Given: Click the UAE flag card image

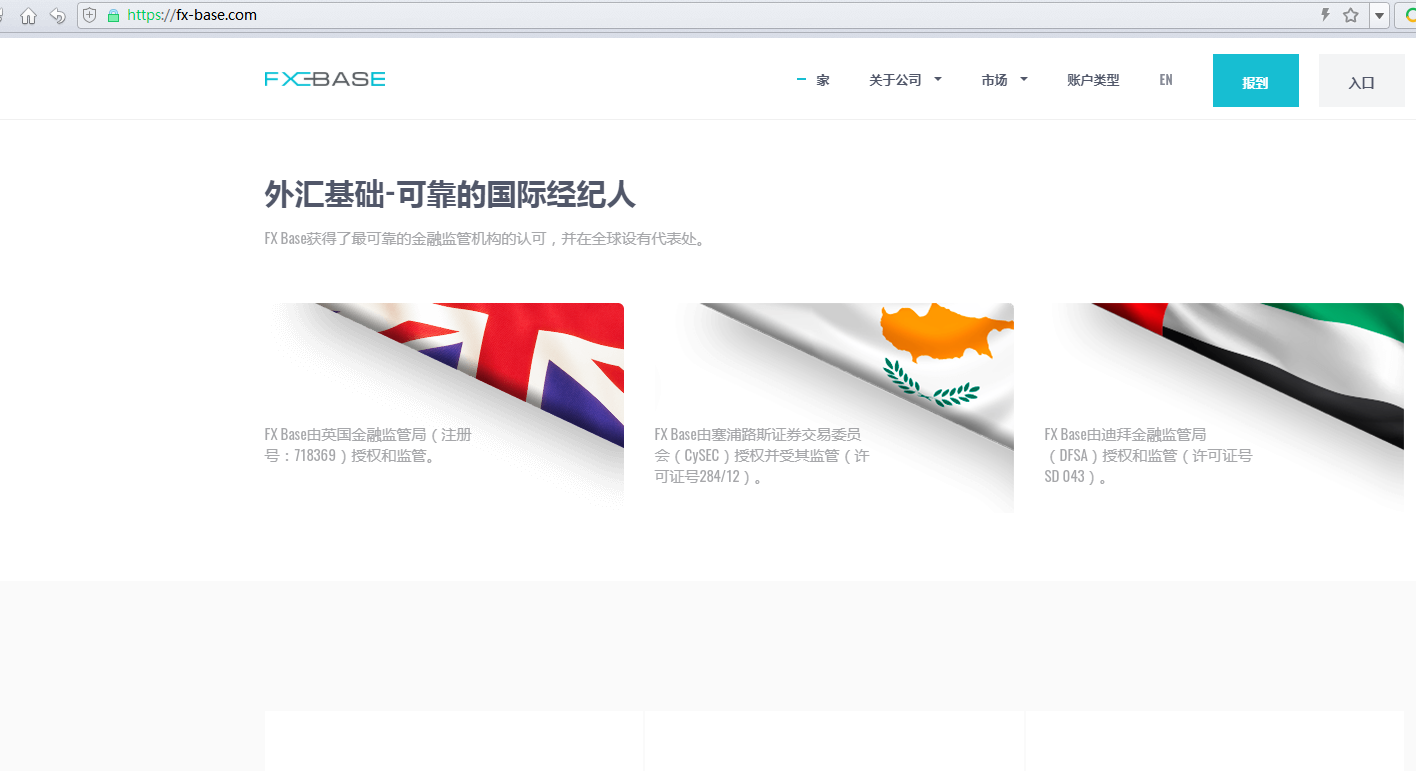Looking at the screenshot, I should (1224, 408).
